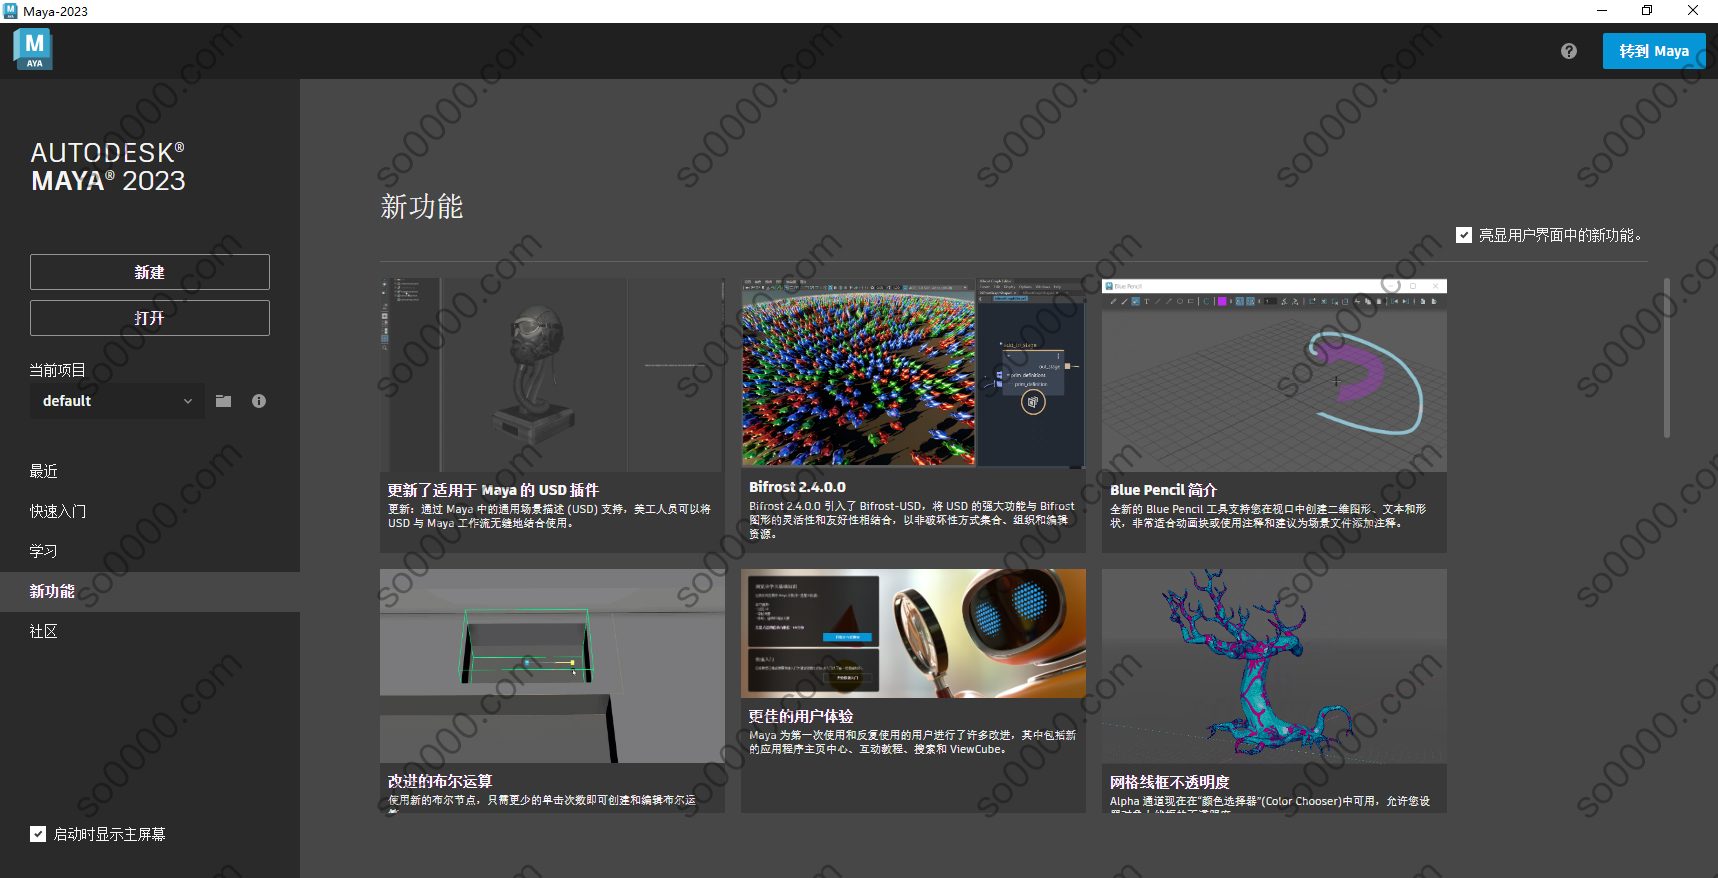Viewport: 1718px width, 878px height.
Task: Minimize the Maya-2023 window
Action: [x=1601, y=11]
